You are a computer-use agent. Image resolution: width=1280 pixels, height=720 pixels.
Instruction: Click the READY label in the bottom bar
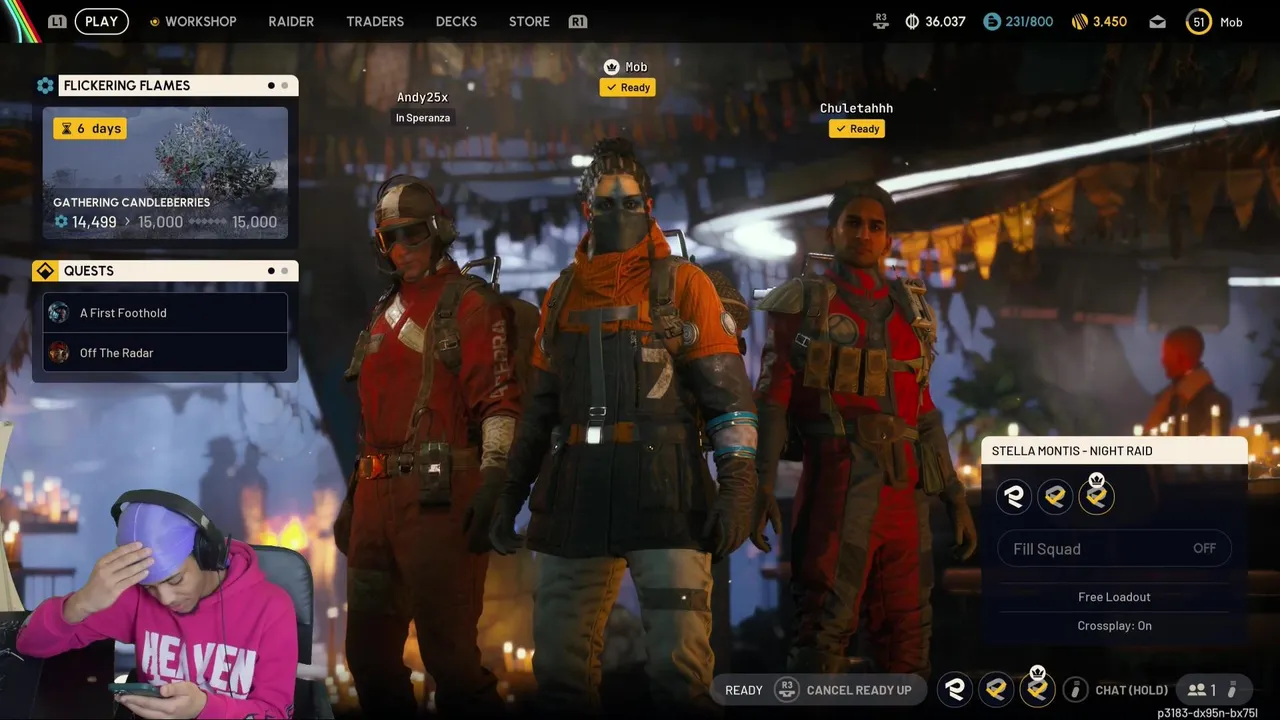pos(744,690)
